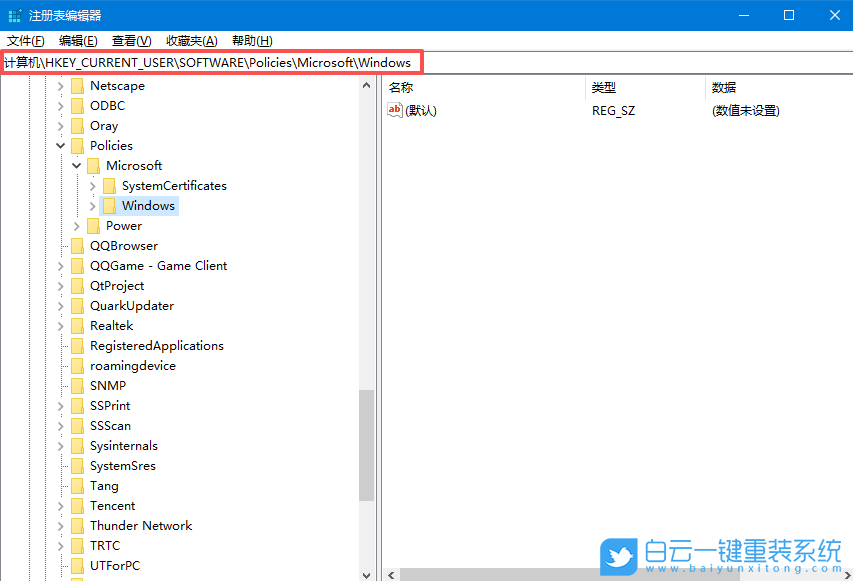853x581 pixels.
Task: Expand the Thunder Network key
Action: (60, 525)
